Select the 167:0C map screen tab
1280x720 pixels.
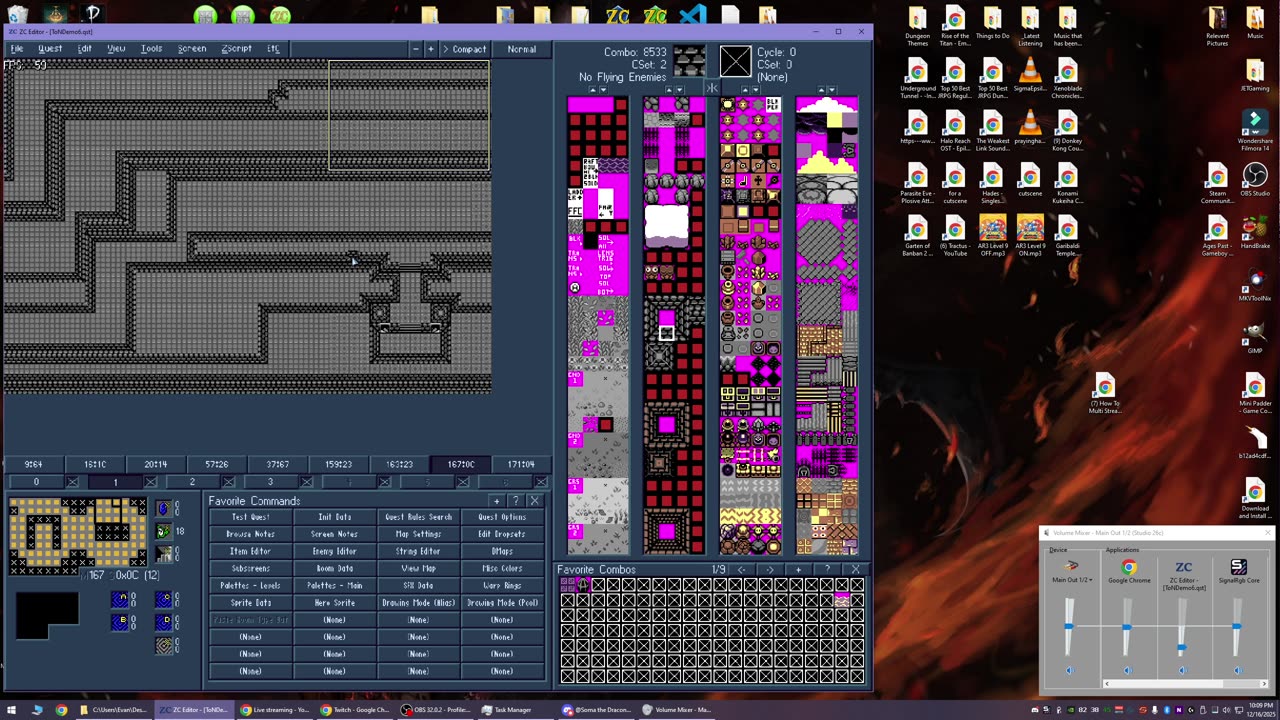tap(461, 464)
